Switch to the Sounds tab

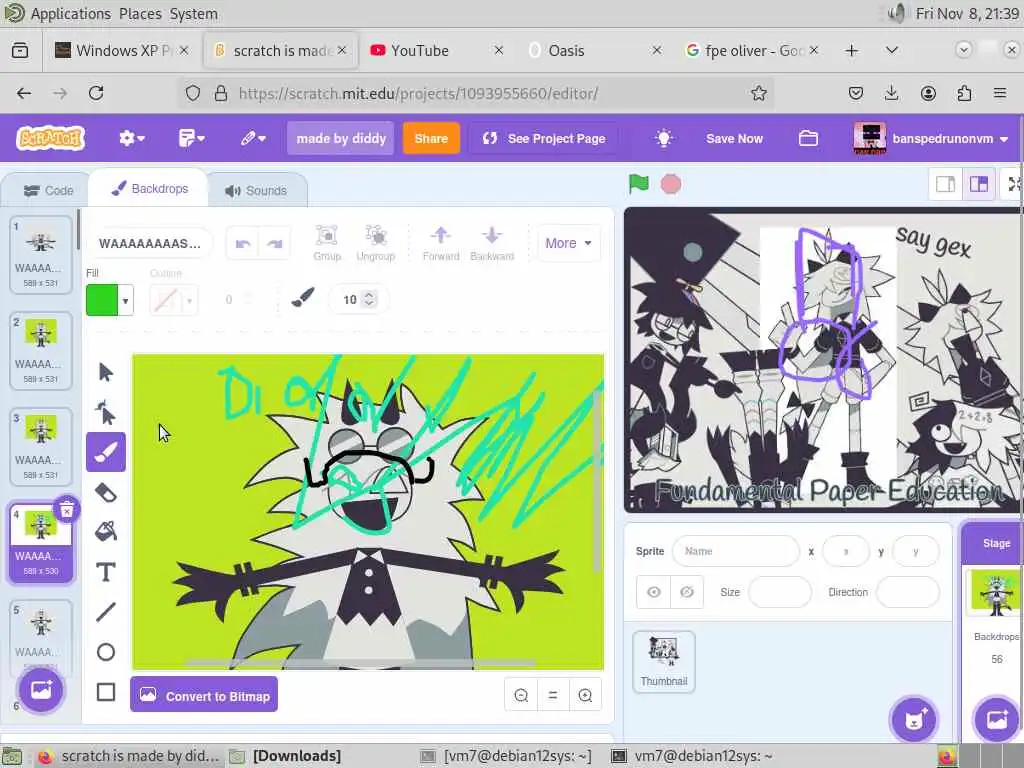pos(256,191)
